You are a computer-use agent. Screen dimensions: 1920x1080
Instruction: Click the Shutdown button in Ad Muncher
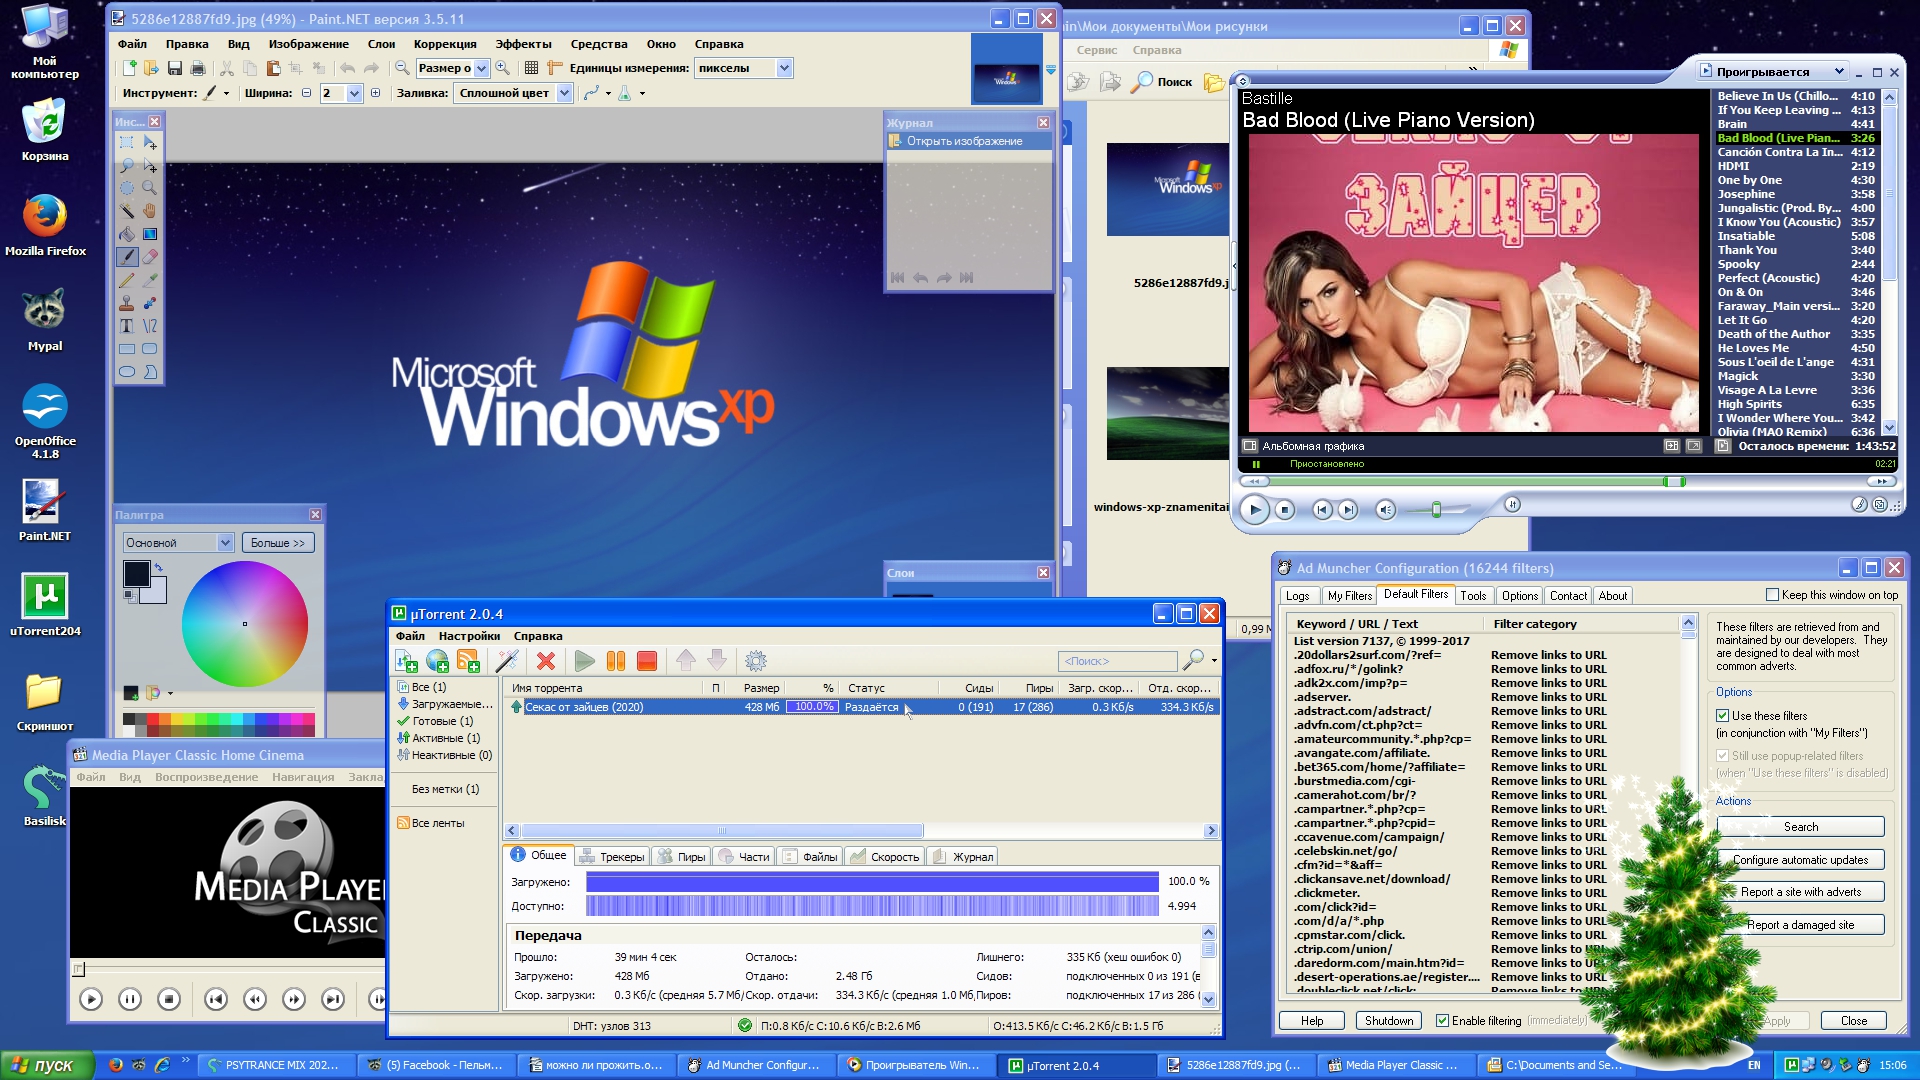pyautogui.click(x=1389, y=1021)
